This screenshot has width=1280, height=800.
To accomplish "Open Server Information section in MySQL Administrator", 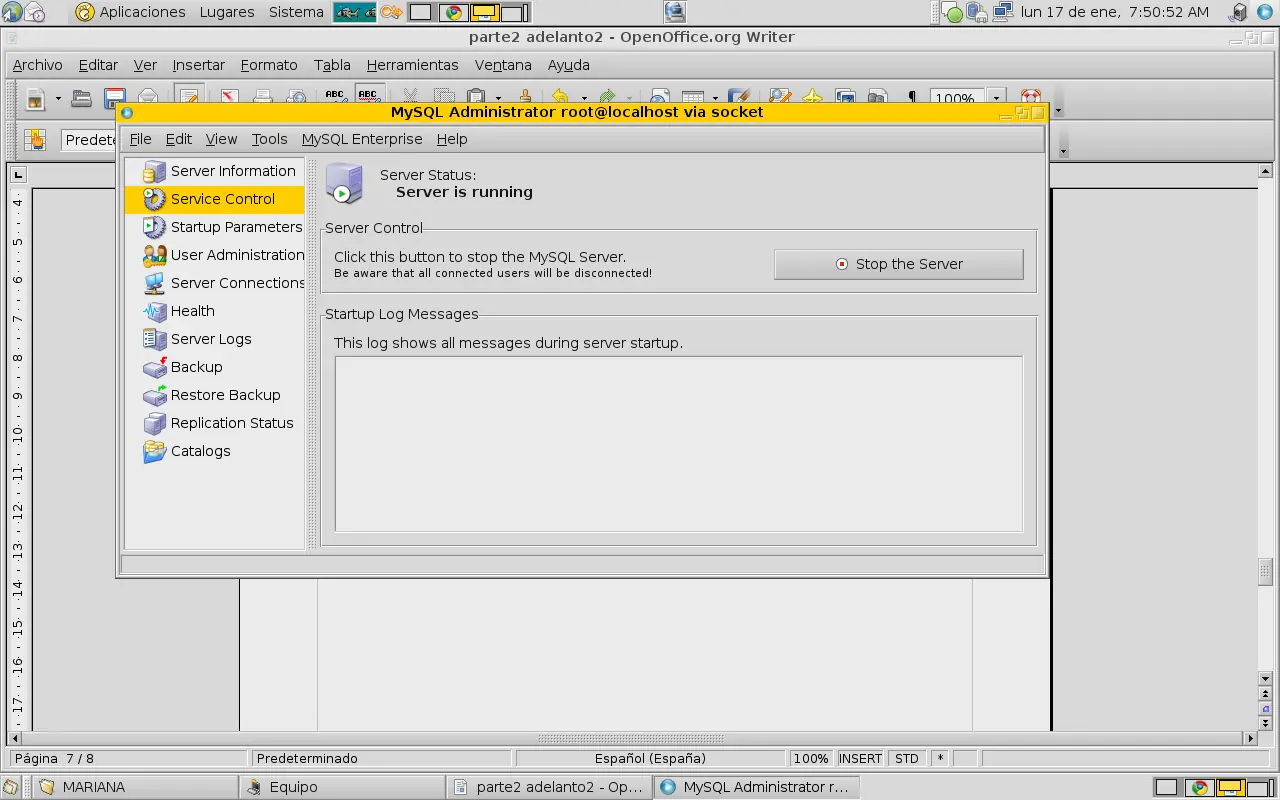I will [214, 171].
